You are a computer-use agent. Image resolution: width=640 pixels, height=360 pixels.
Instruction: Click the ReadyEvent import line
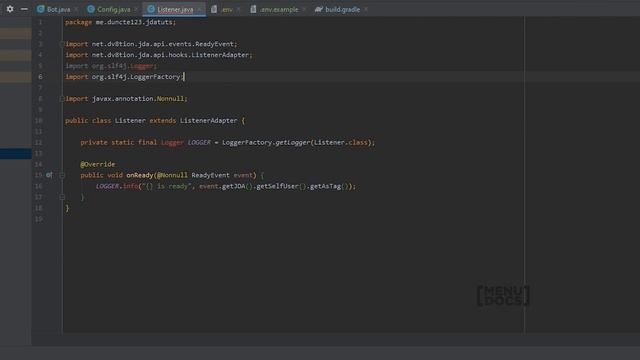[x=151, y=44]
